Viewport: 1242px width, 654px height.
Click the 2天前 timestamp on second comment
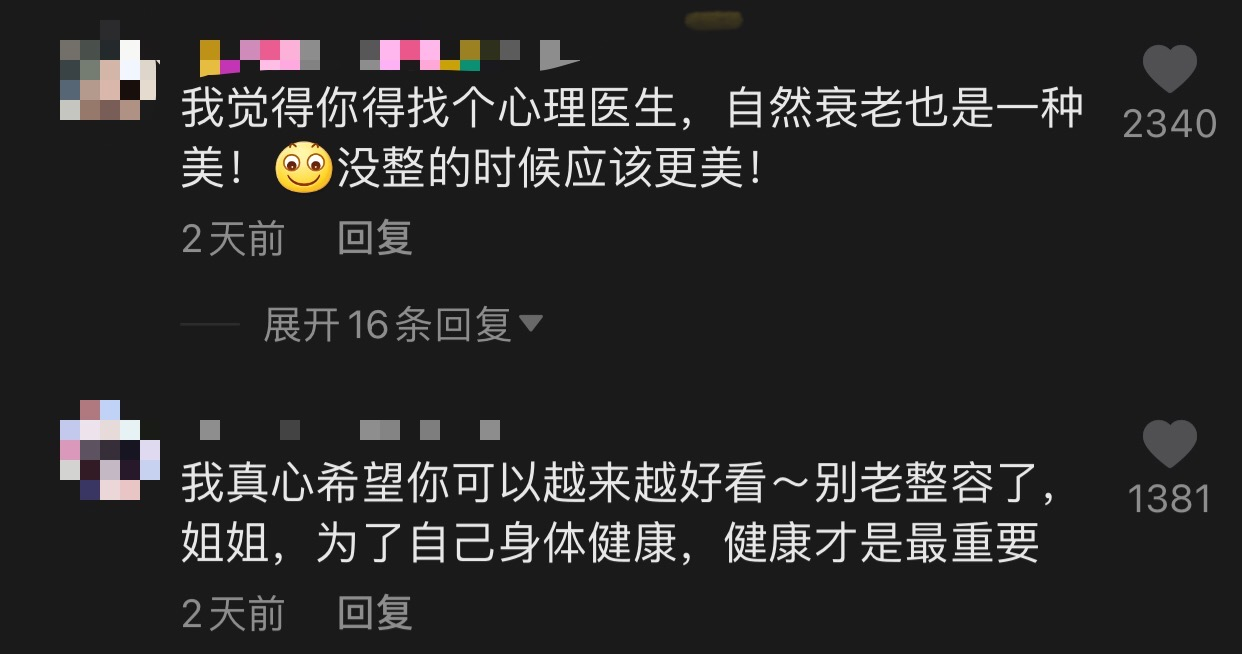[x=233, y=613]
